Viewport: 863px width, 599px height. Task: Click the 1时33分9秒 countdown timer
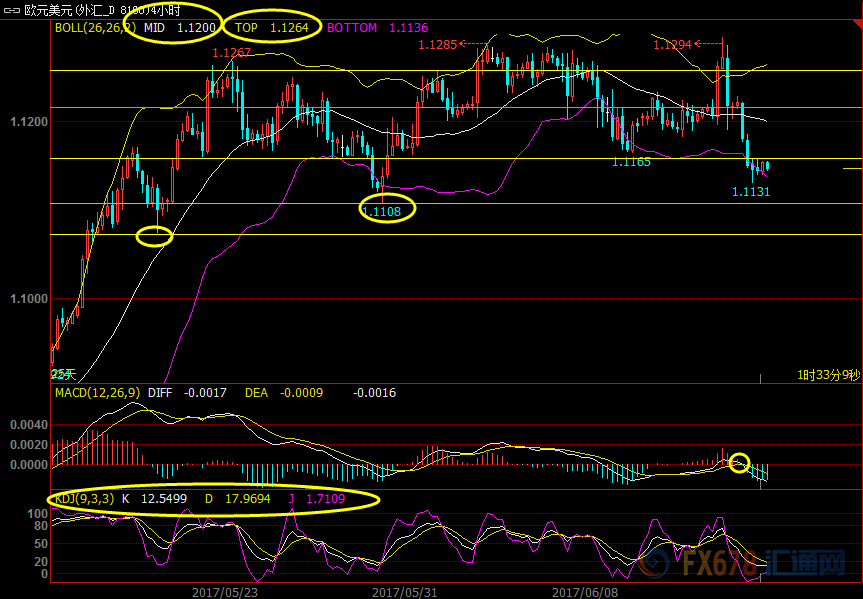(828, 375)
